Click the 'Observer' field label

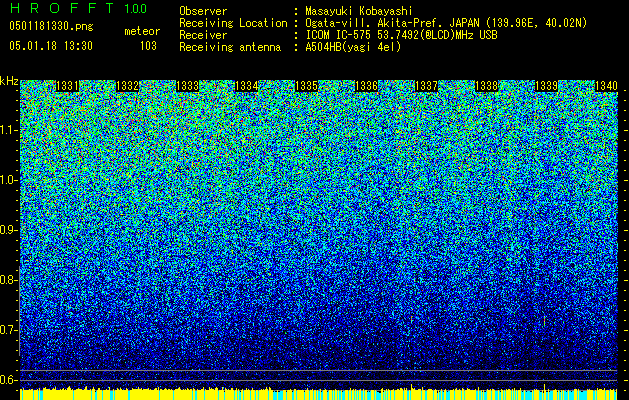point(203,11)
